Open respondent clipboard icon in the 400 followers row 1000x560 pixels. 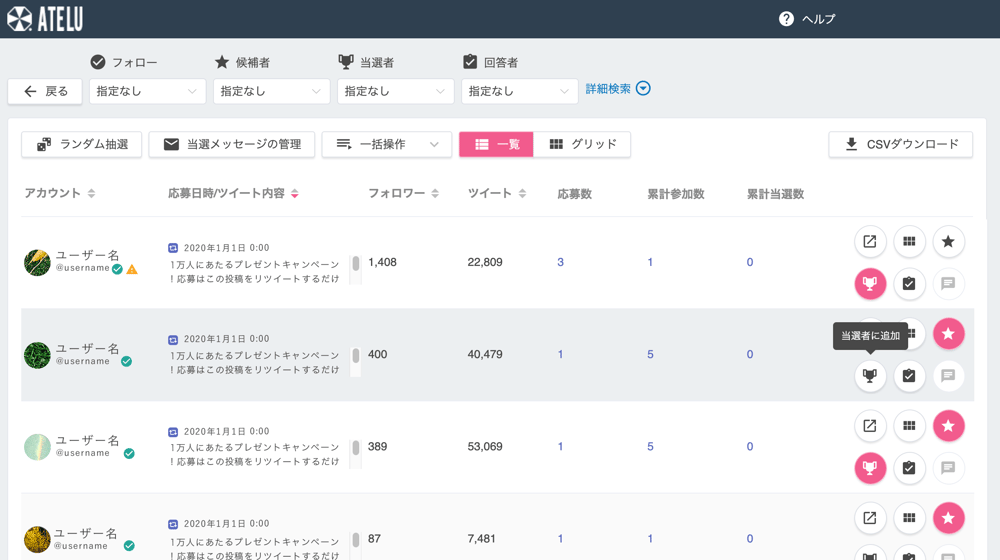point(909,376)
